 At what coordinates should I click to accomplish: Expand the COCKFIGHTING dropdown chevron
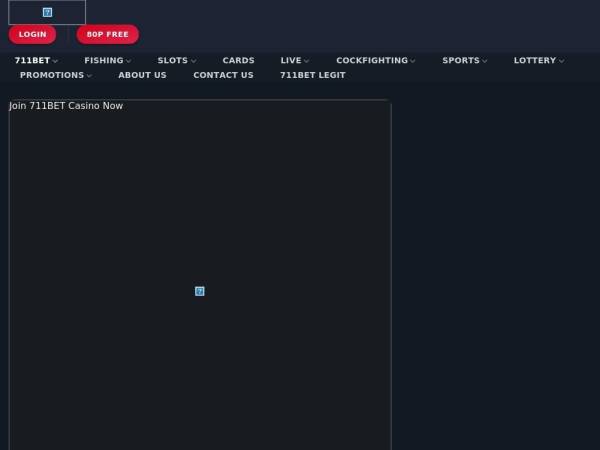(412, 61)
